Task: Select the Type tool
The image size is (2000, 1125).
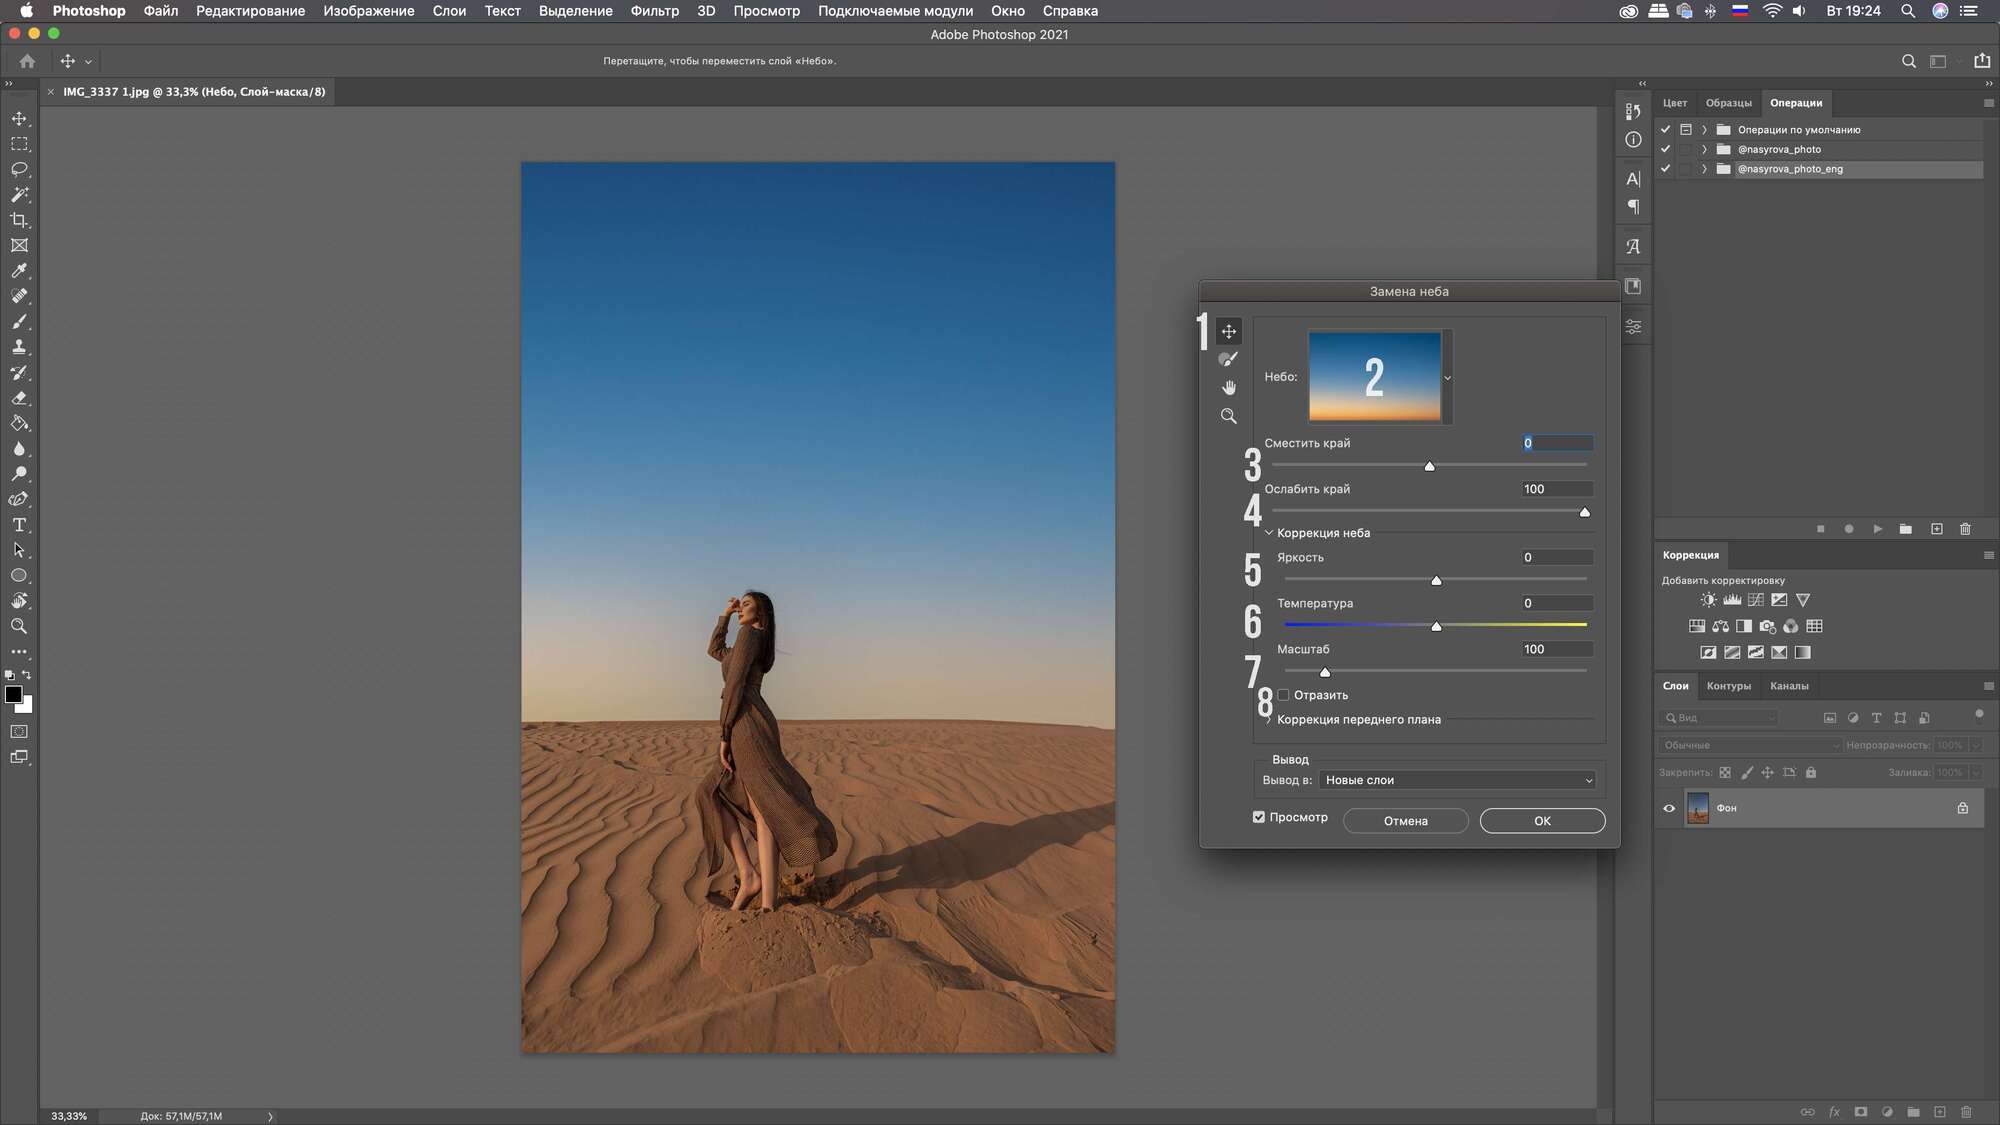Action: click(x=18, y=523)
